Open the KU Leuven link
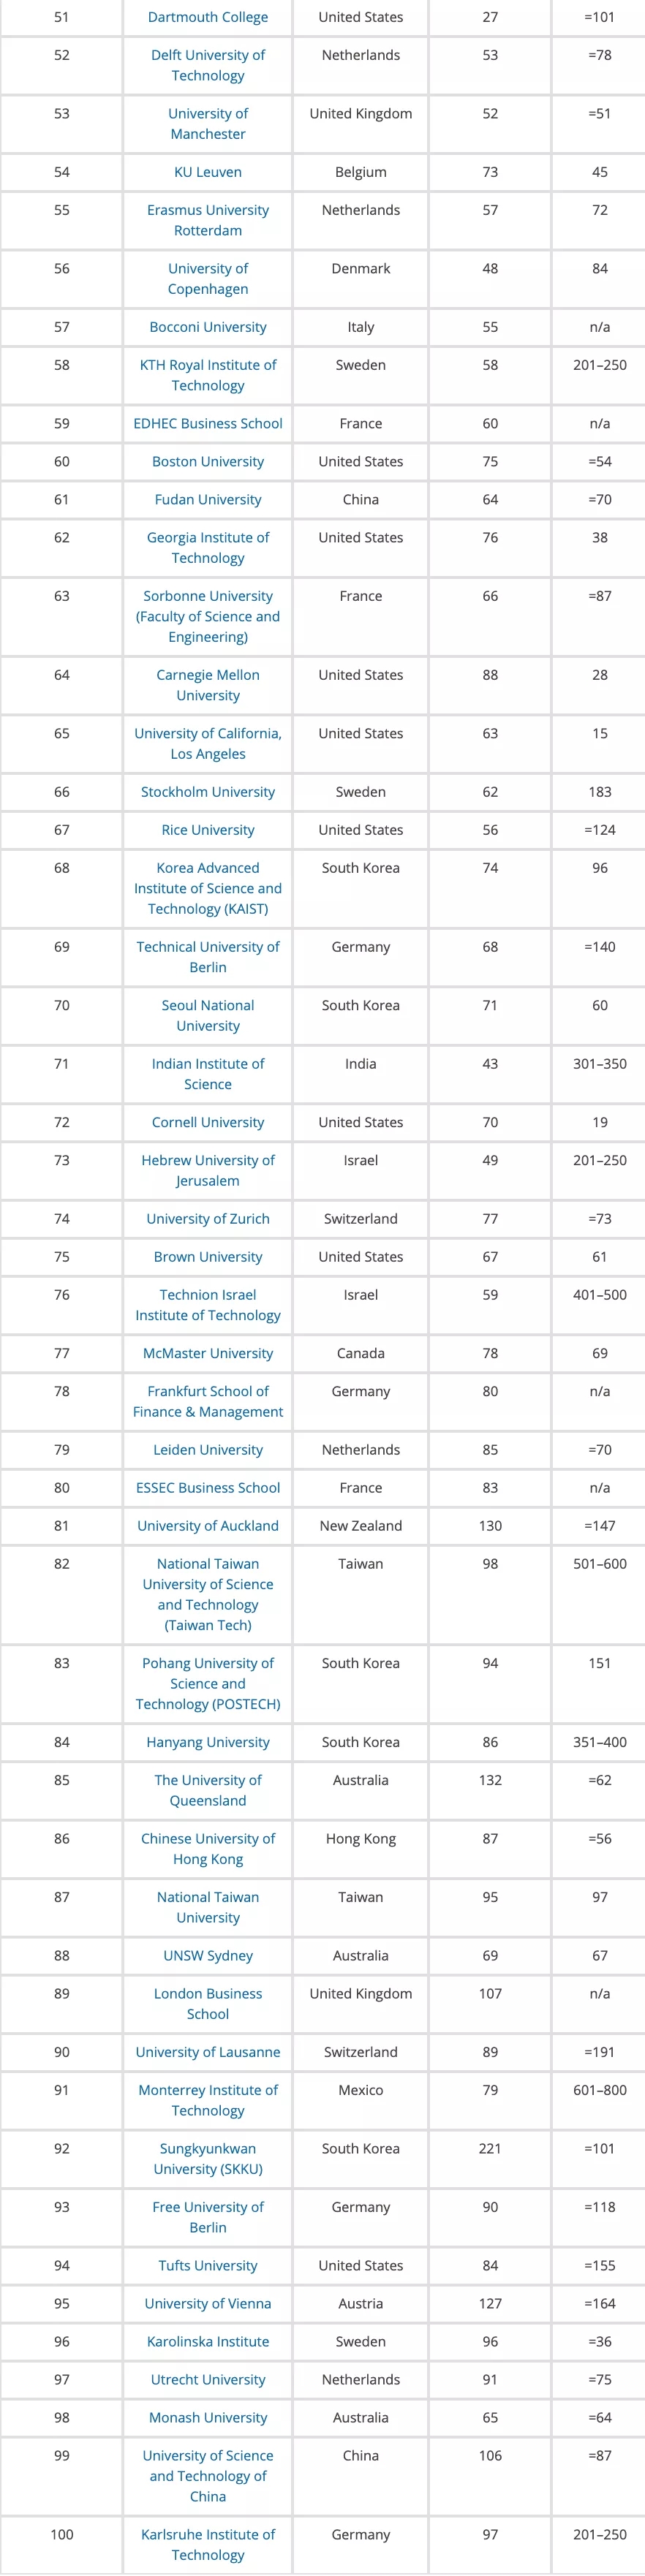645x2576 pixels. coord(208,172)
